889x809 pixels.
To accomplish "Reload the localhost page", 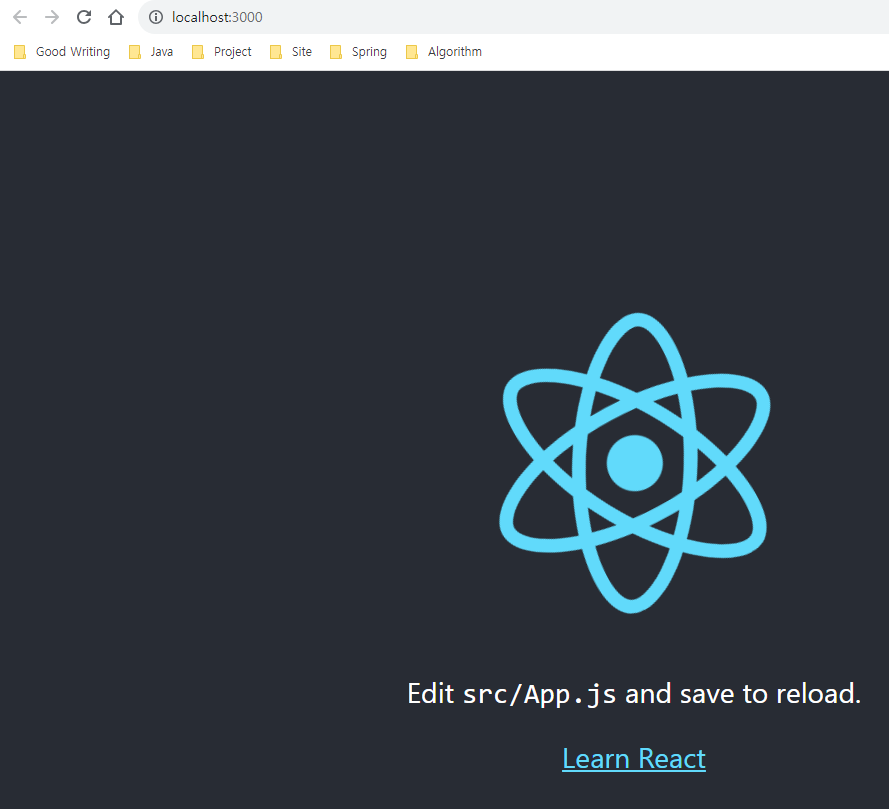I will point(84,17).
